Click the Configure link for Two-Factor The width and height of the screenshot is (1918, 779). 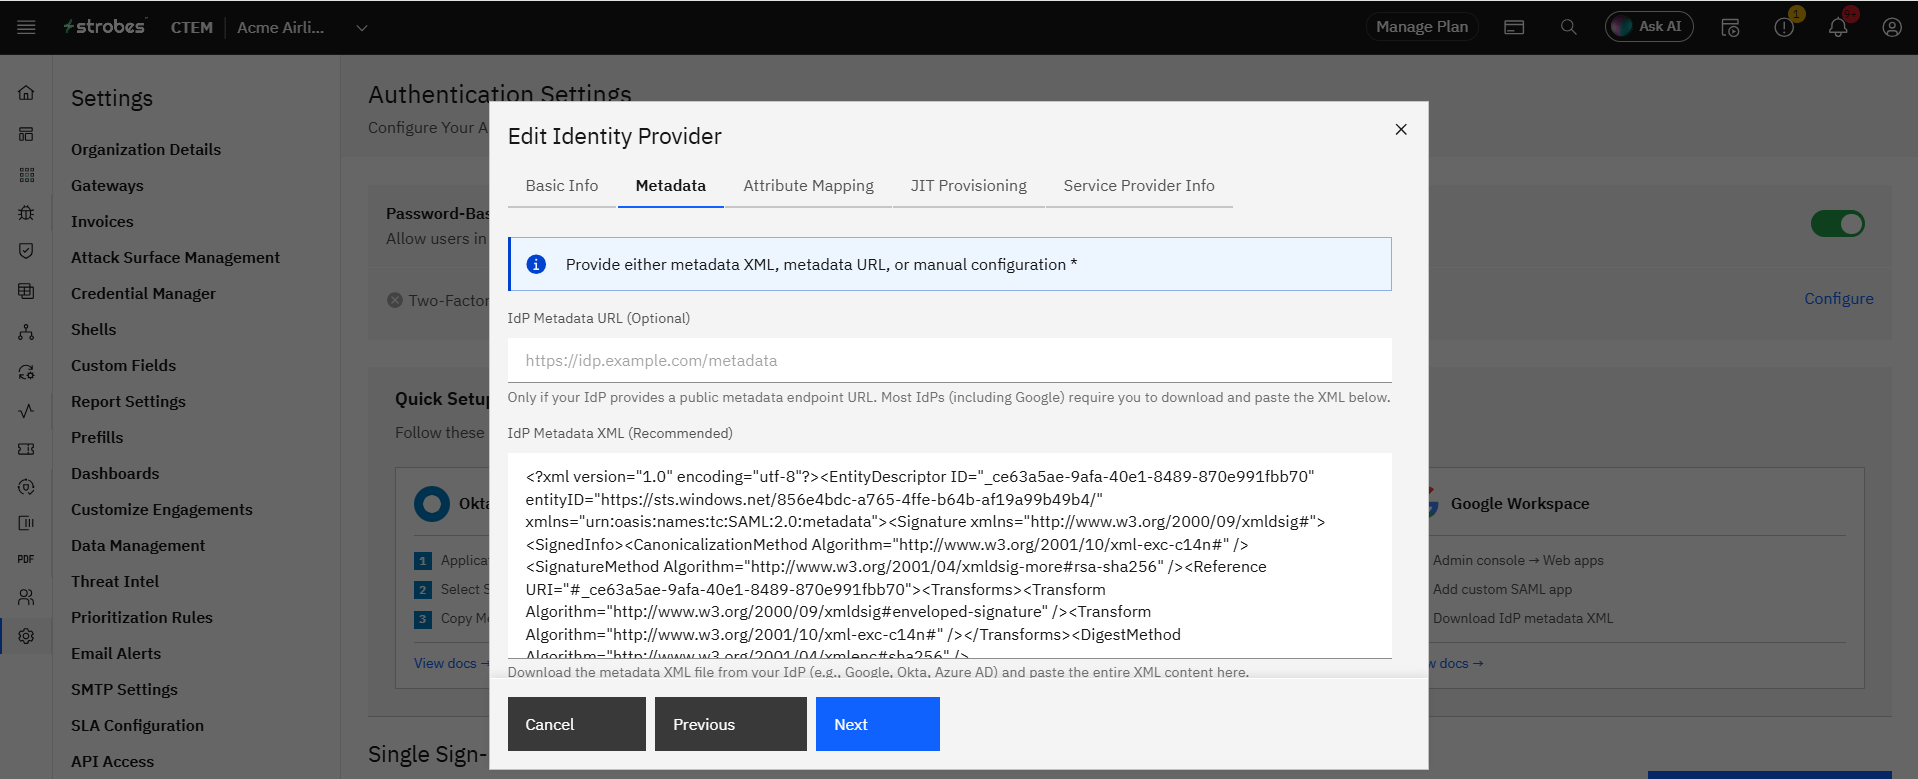1839,298
